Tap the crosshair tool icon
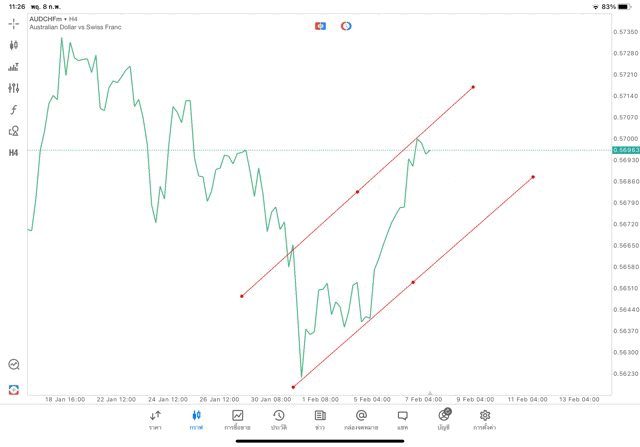The height and width of the screenshot is (447, 640). pos(14,23)
